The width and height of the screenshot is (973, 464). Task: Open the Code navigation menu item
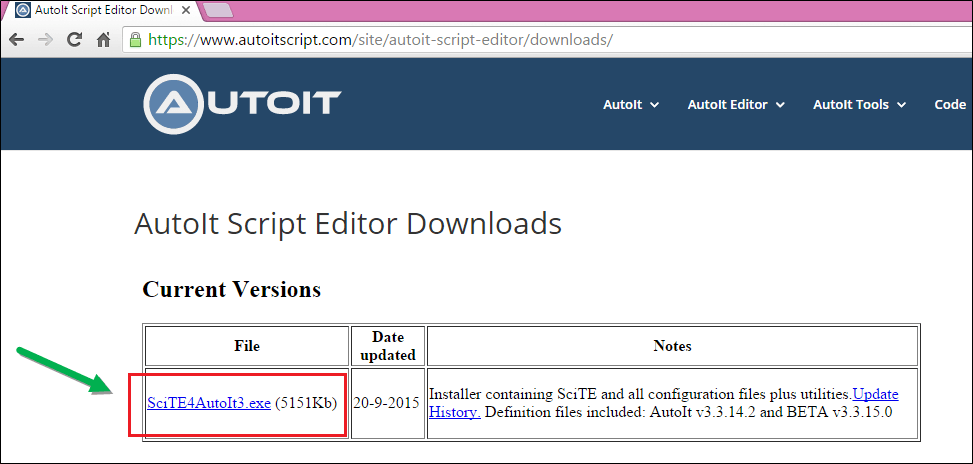(949, 105)
